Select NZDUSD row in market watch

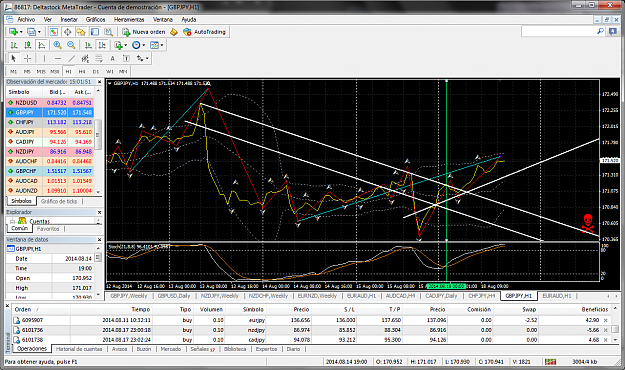click(50, 102)
